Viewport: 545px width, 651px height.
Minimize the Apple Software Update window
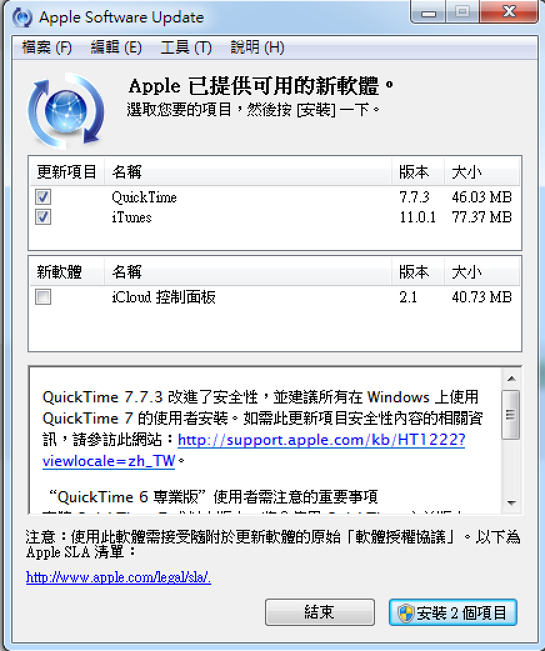click(x=428, y=12)
